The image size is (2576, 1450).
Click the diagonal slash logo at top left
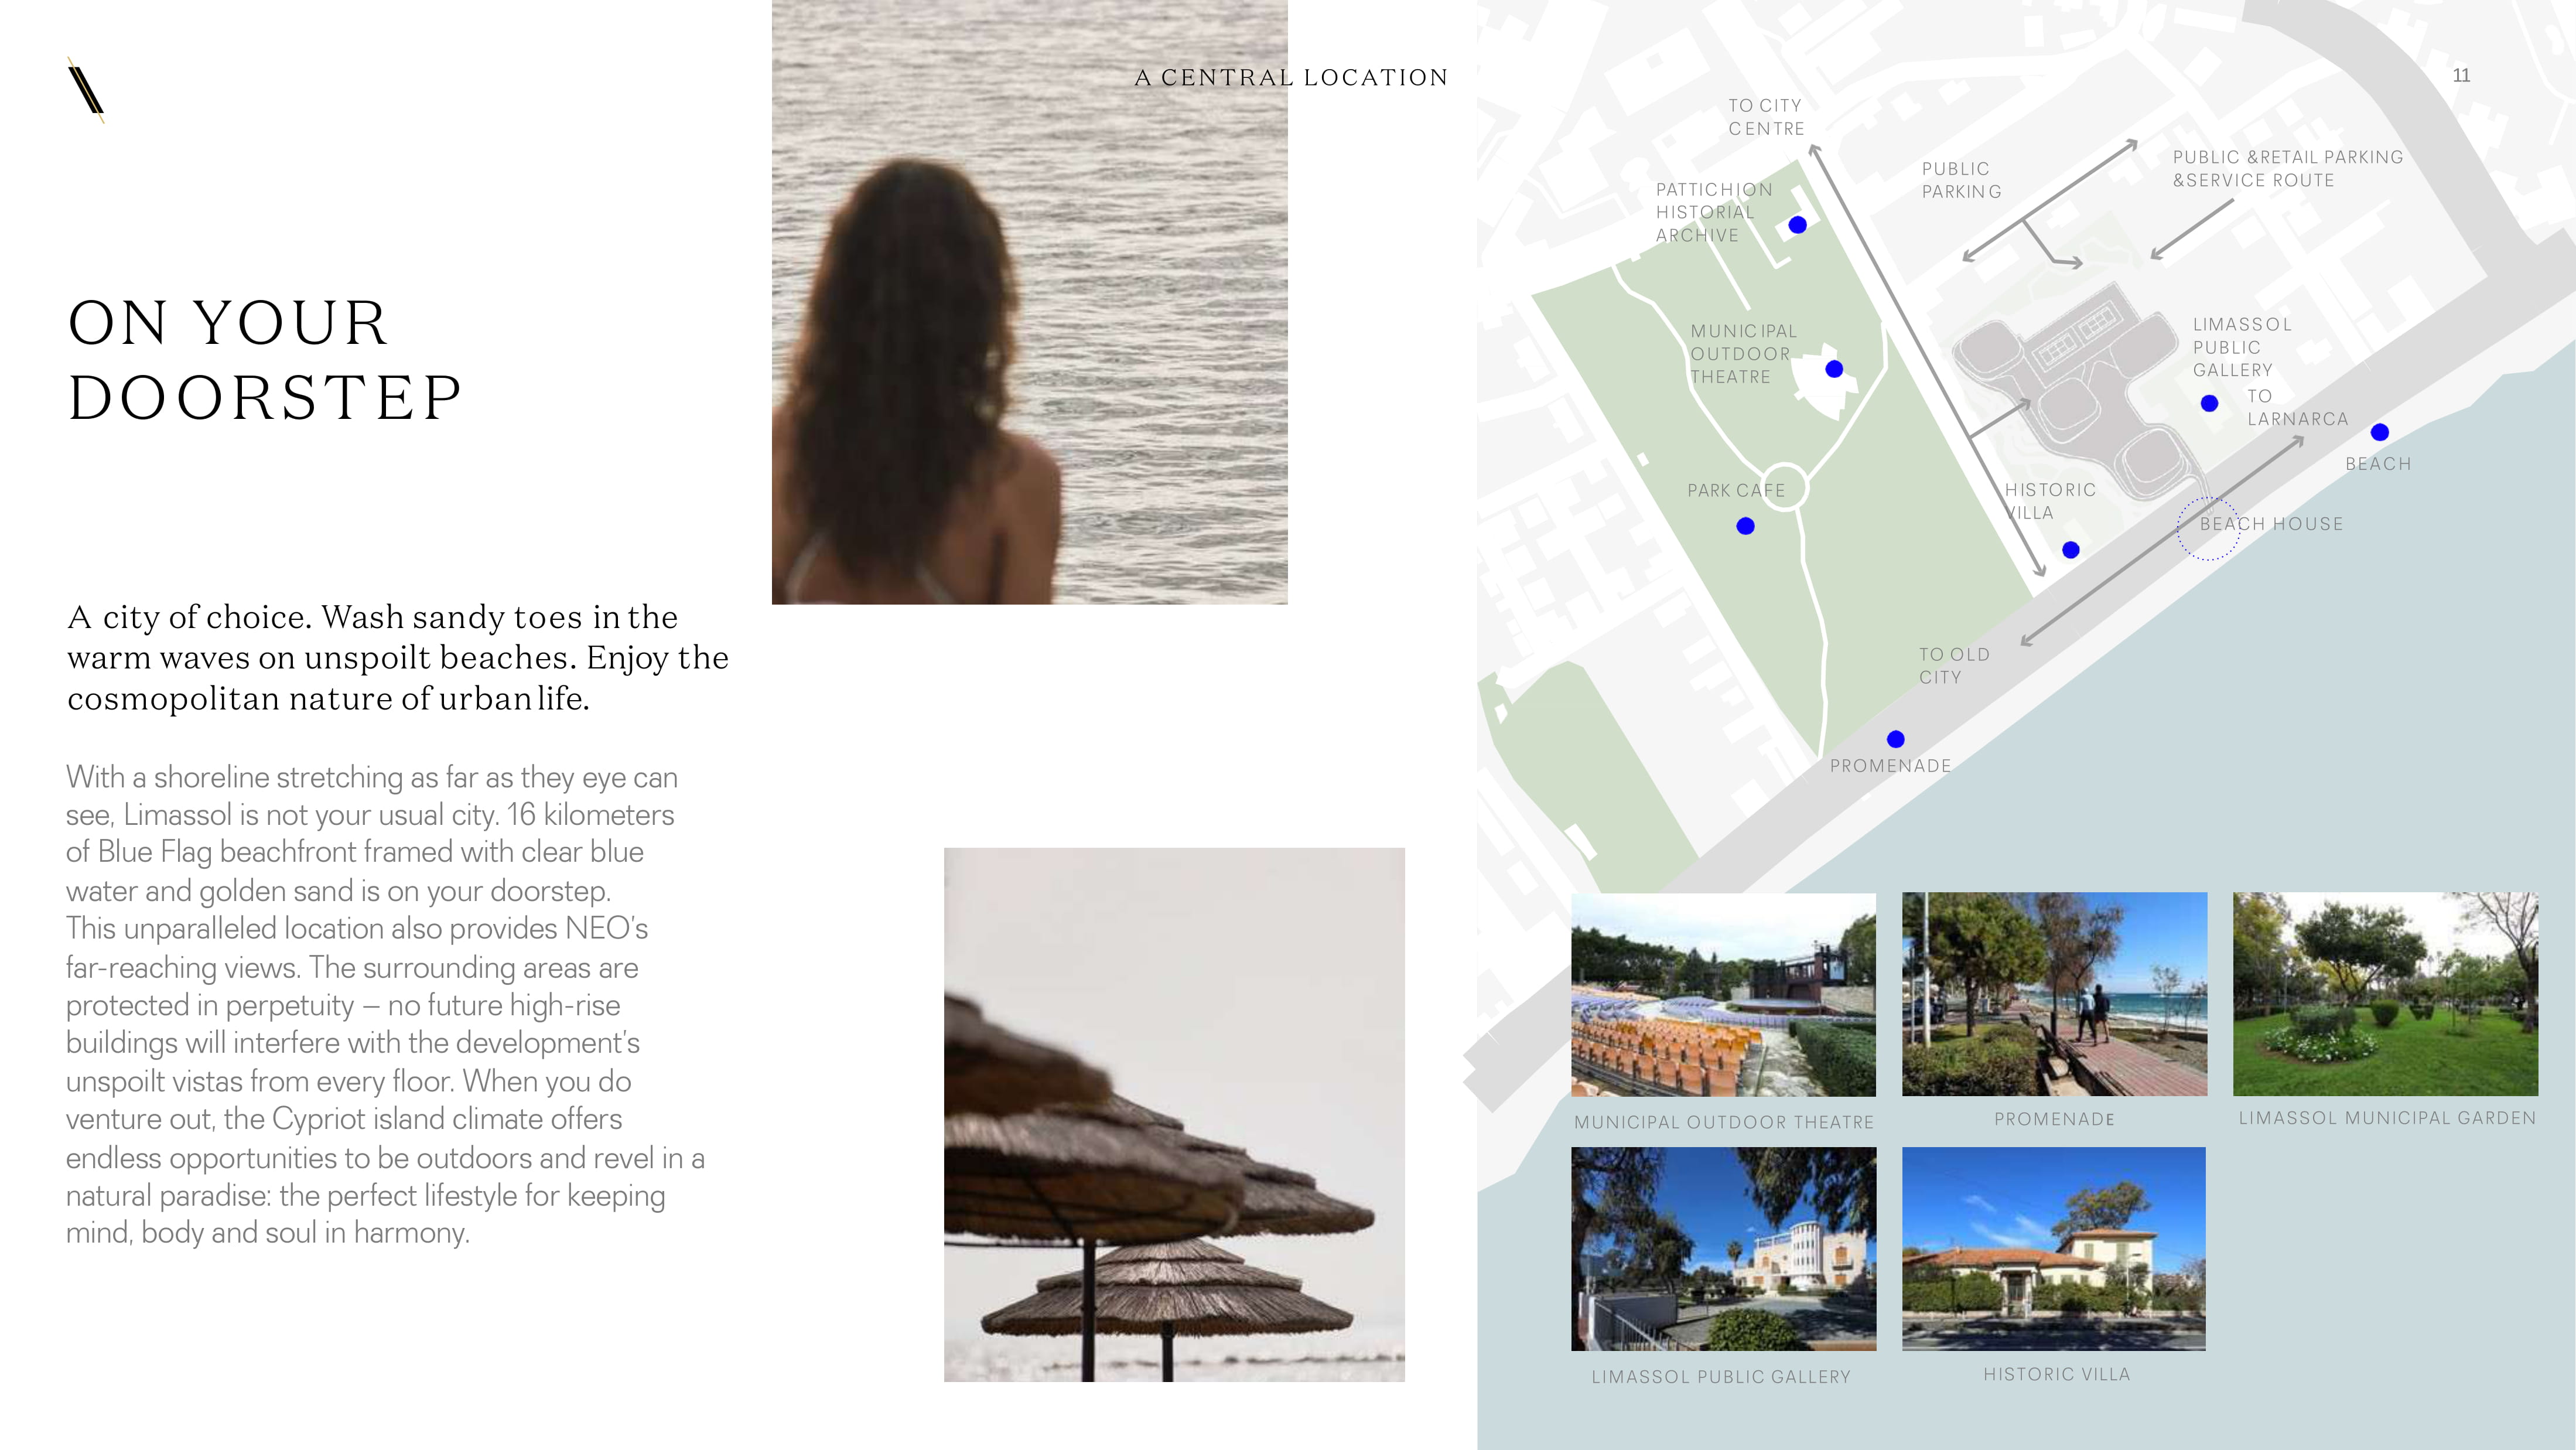coord(86,90)
